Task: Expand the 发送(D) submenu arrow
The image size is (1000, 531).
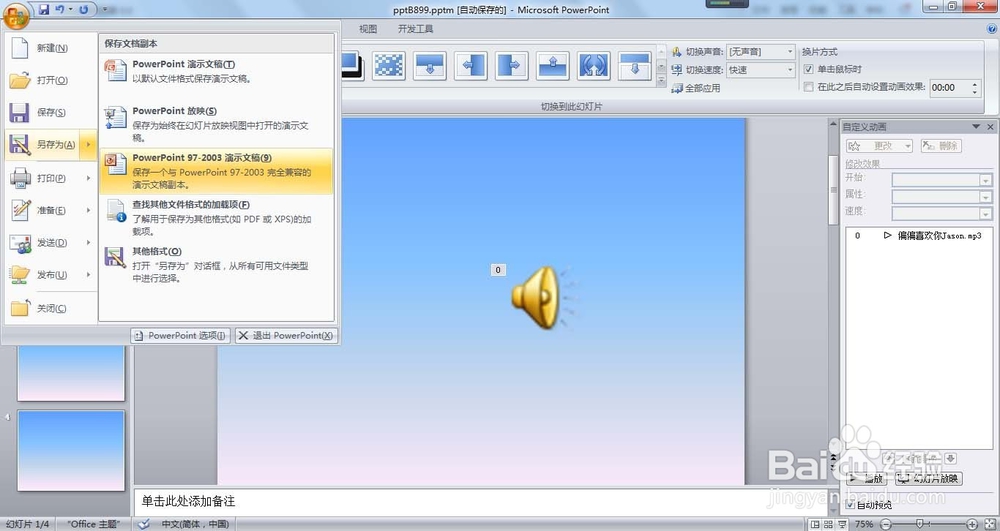Action: pyautogui.click(x=89, y=242)
